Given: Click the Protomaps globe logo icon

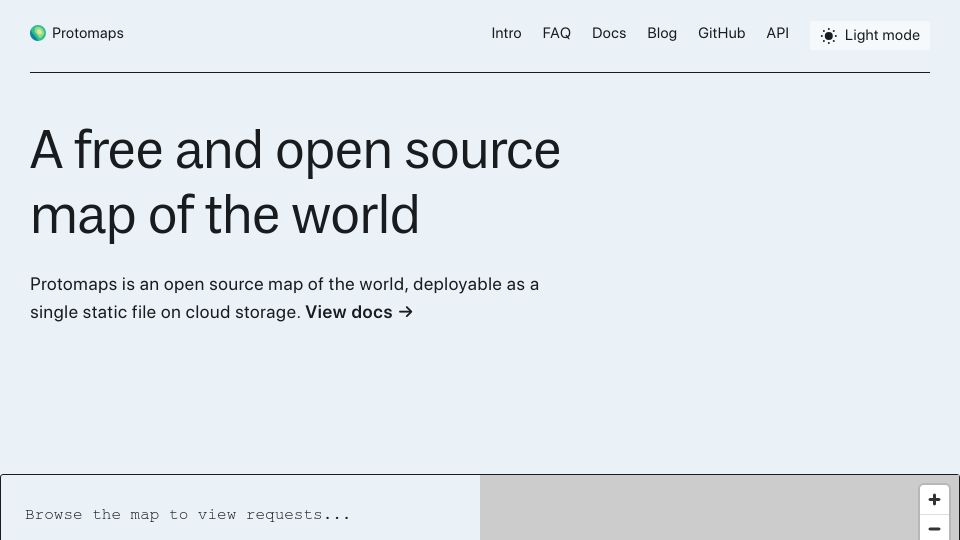Looking at the screenshot, I should point(38,33).
